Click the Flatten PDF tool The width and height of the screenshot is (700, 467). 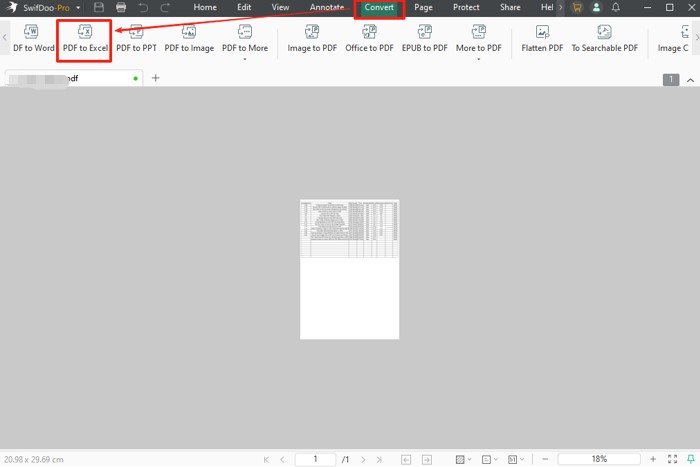[542, 39]
